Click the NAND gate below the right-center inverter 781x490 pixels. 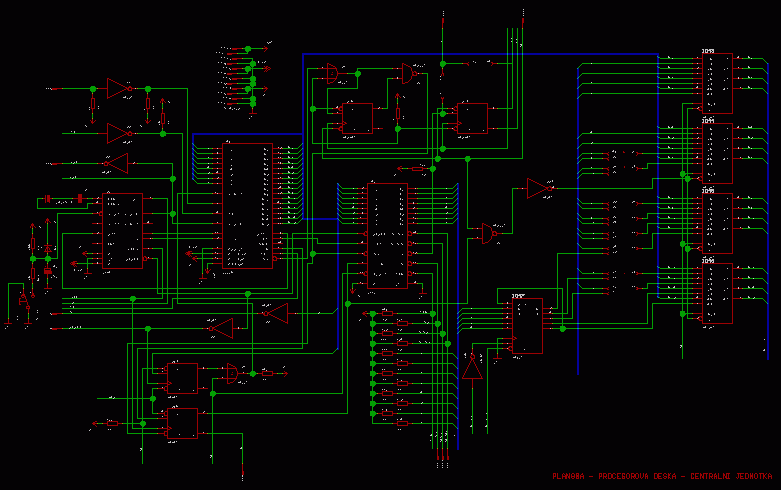[x=486, y=233]
